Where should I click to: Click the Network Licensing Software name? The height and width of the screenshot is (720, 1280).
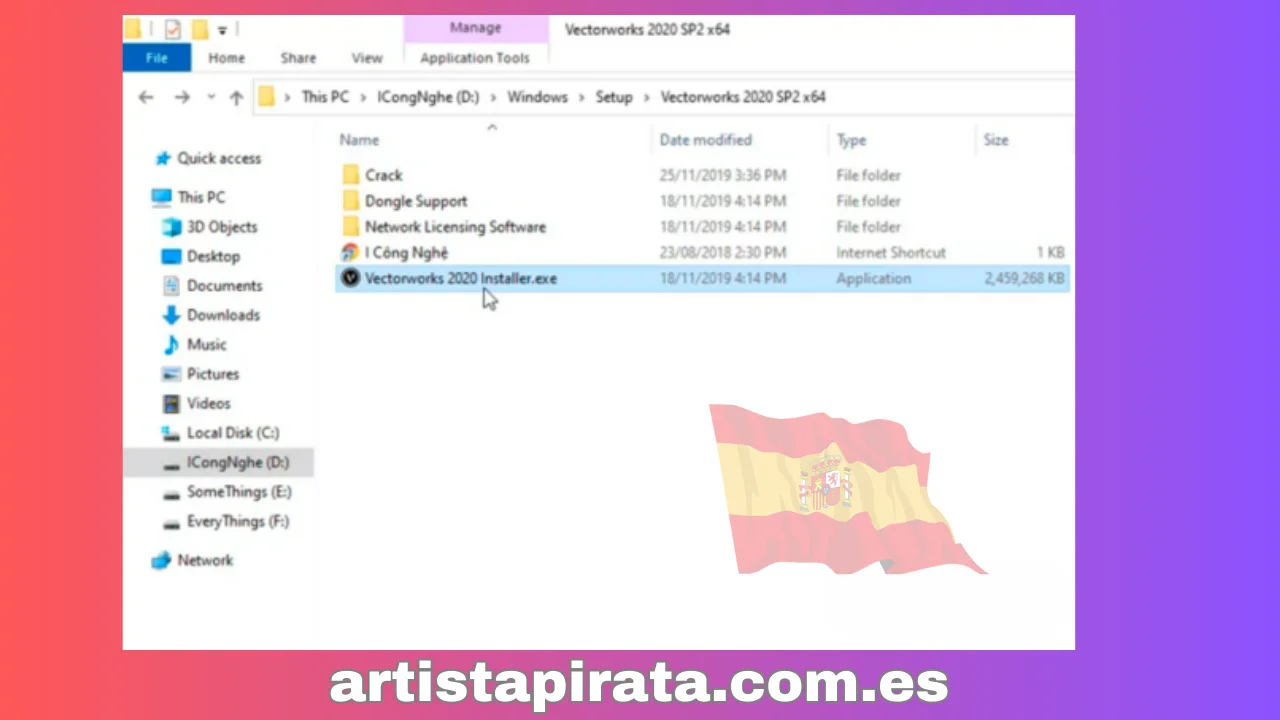click(455, 227)
